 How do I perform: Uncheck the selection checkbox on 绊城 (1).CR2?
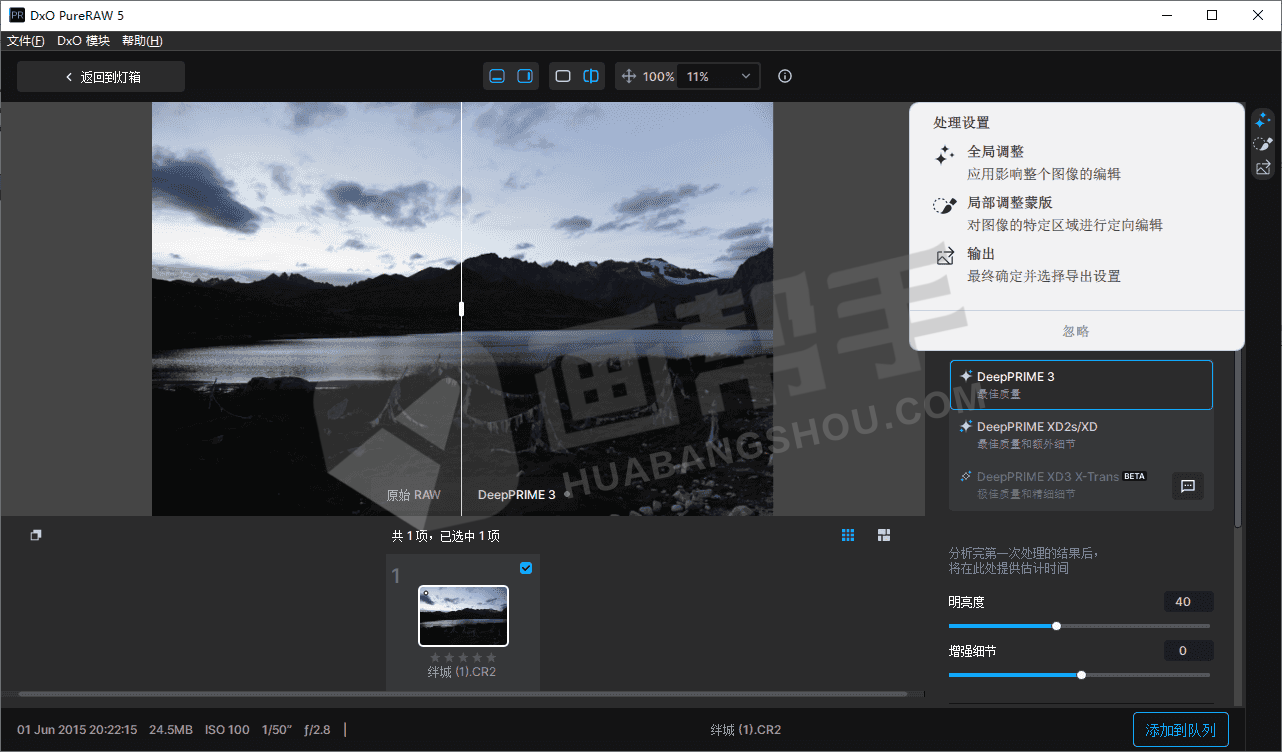(526, 568)
